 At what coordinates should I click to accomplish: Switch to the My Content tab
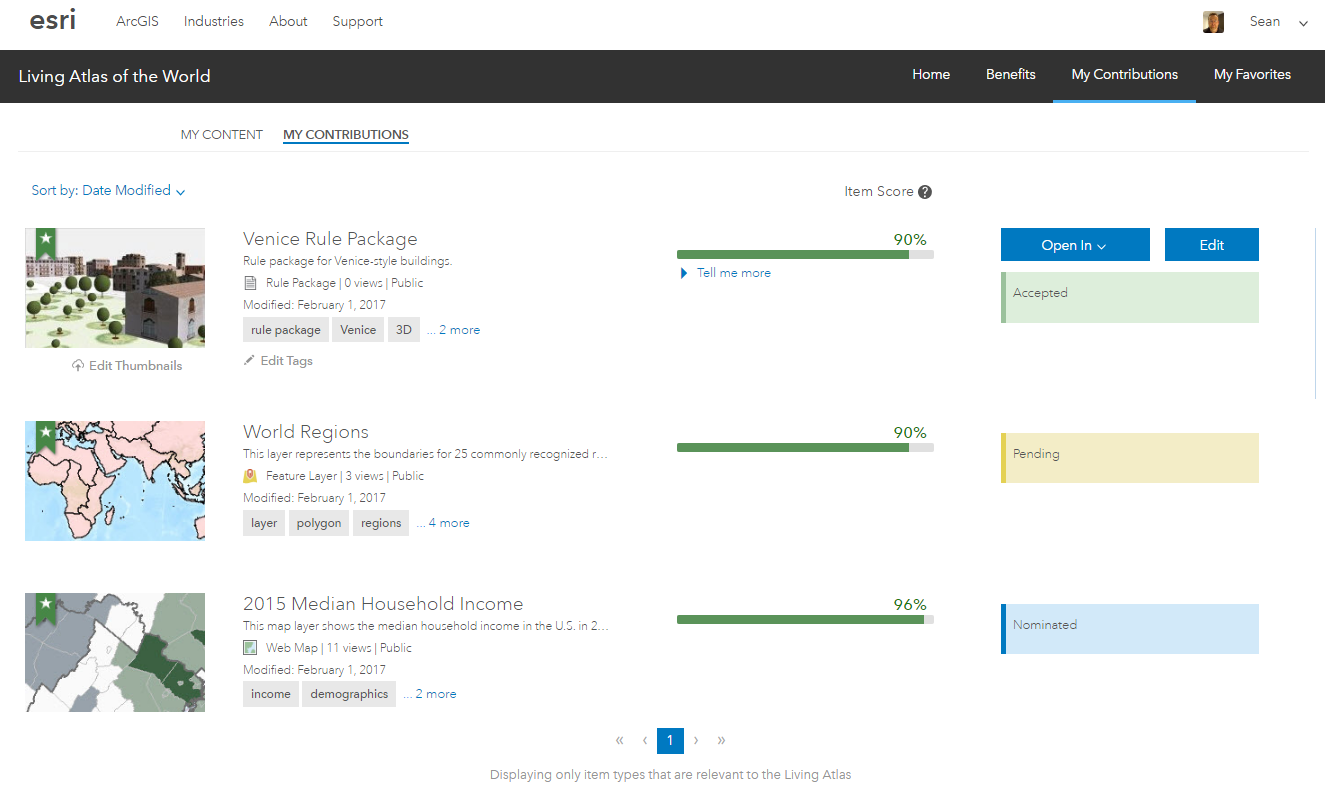tap(221, 135)
